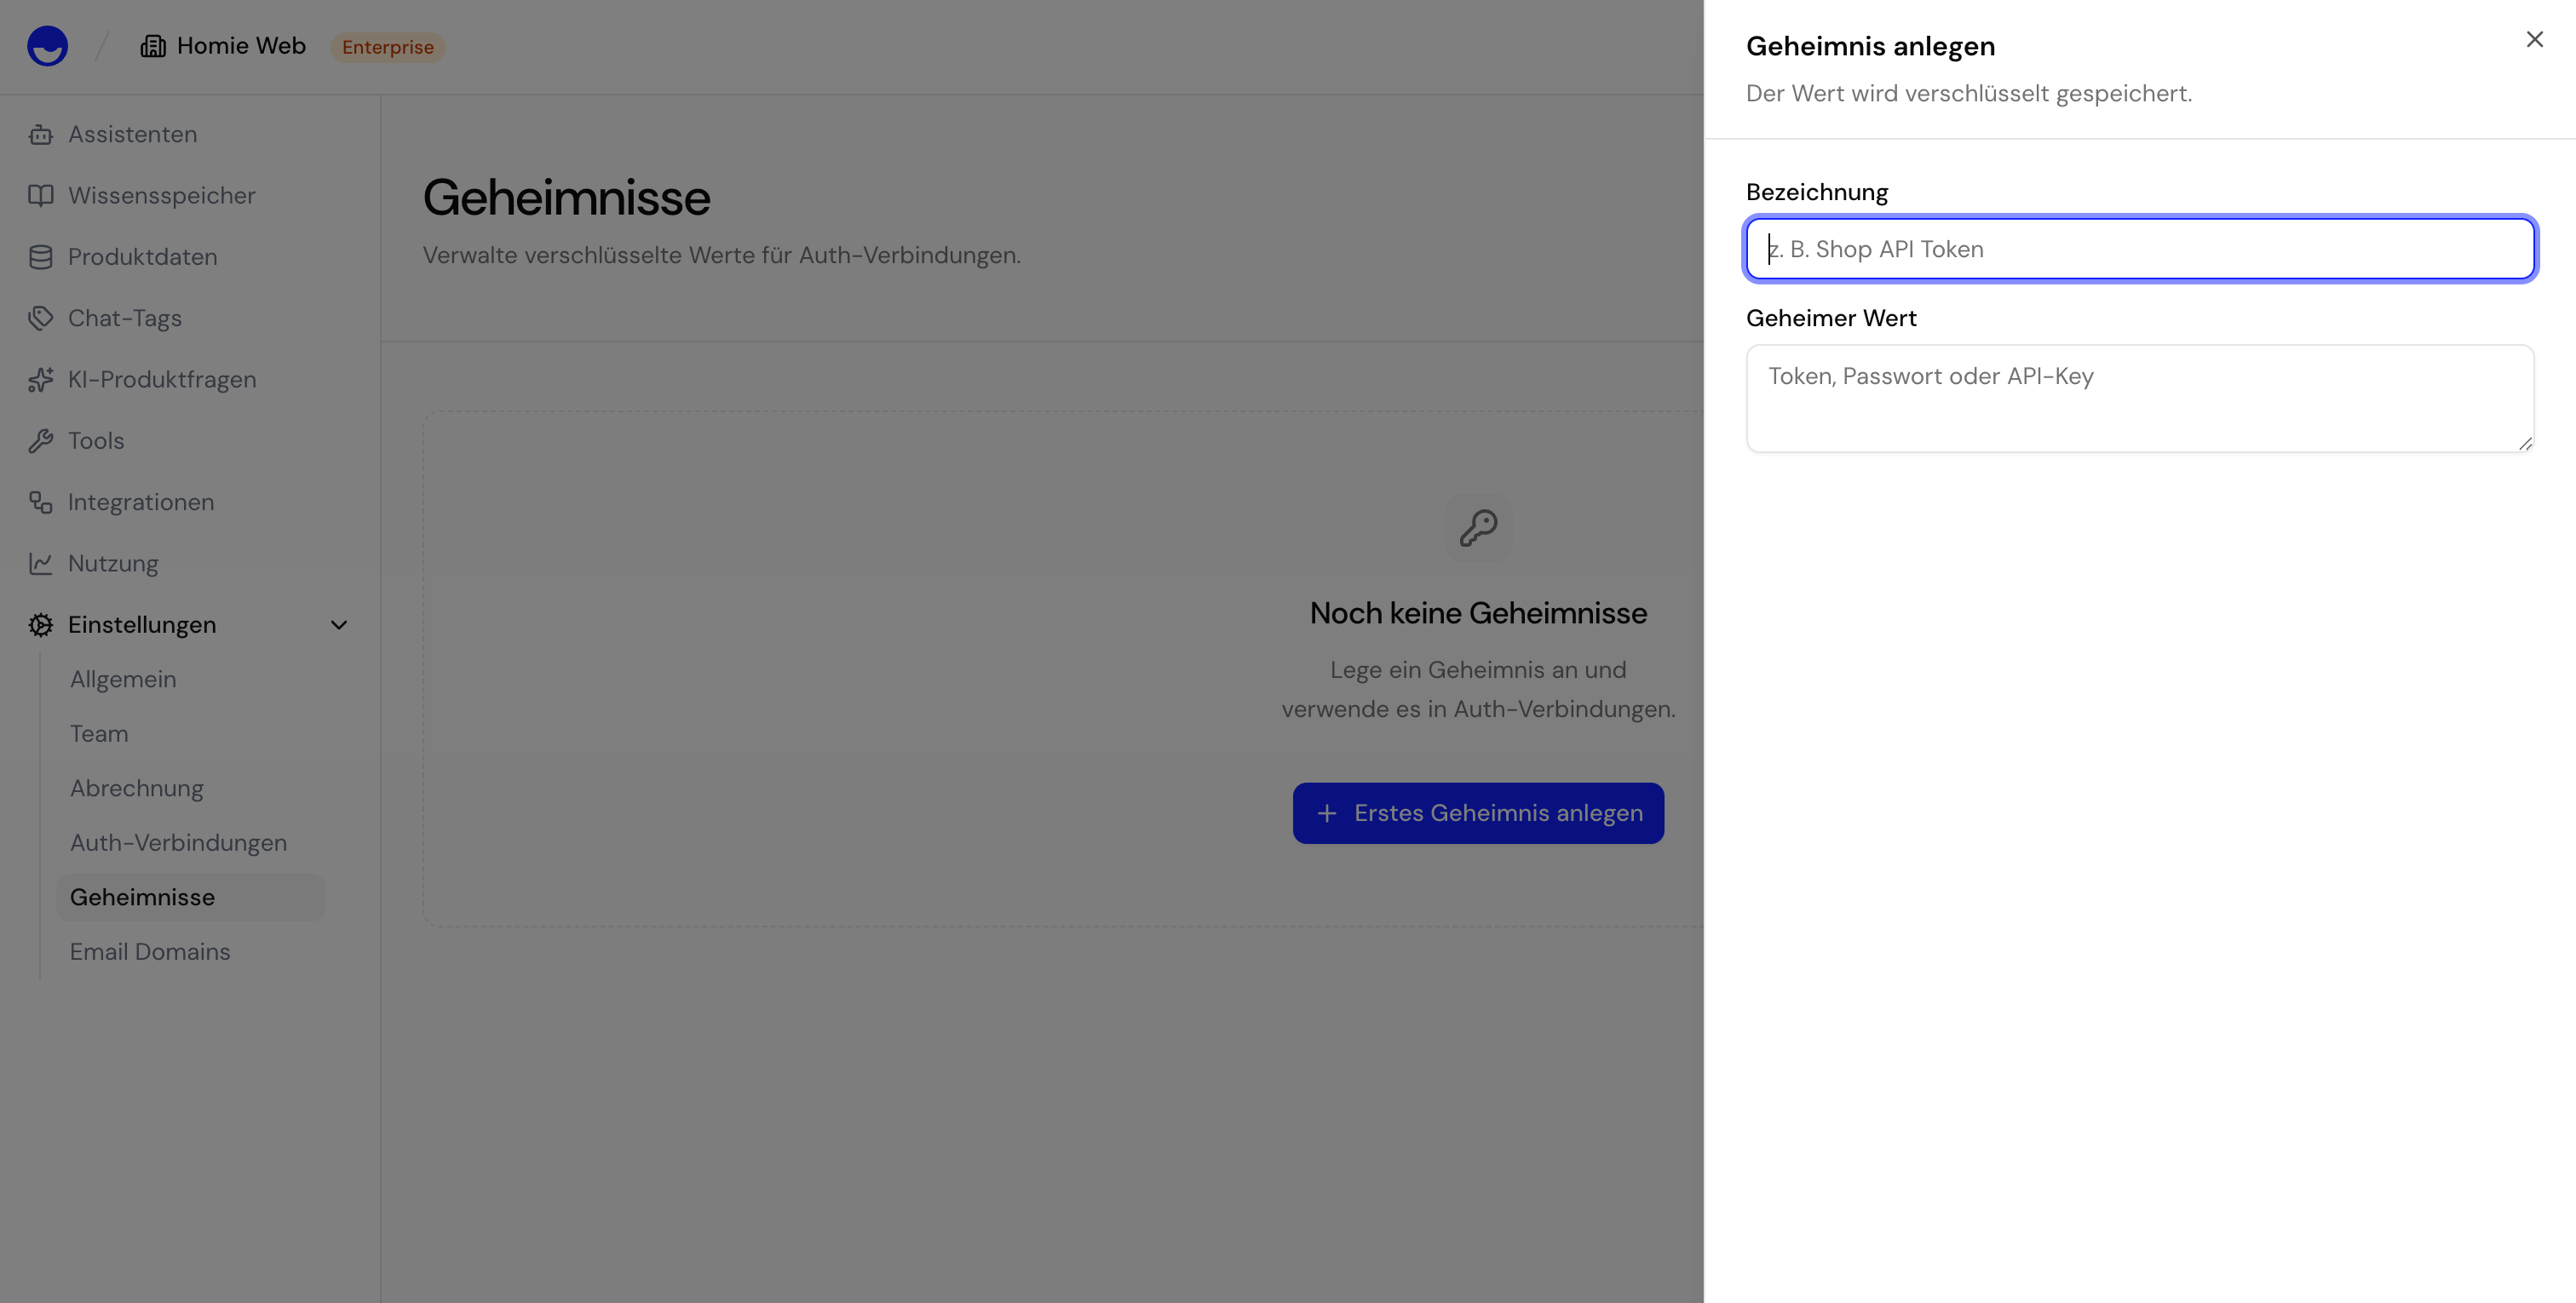The height and width of the screenshot is (1303, 2576).
Task: Open Auth-Verbindungen settings
Action: 178,843
